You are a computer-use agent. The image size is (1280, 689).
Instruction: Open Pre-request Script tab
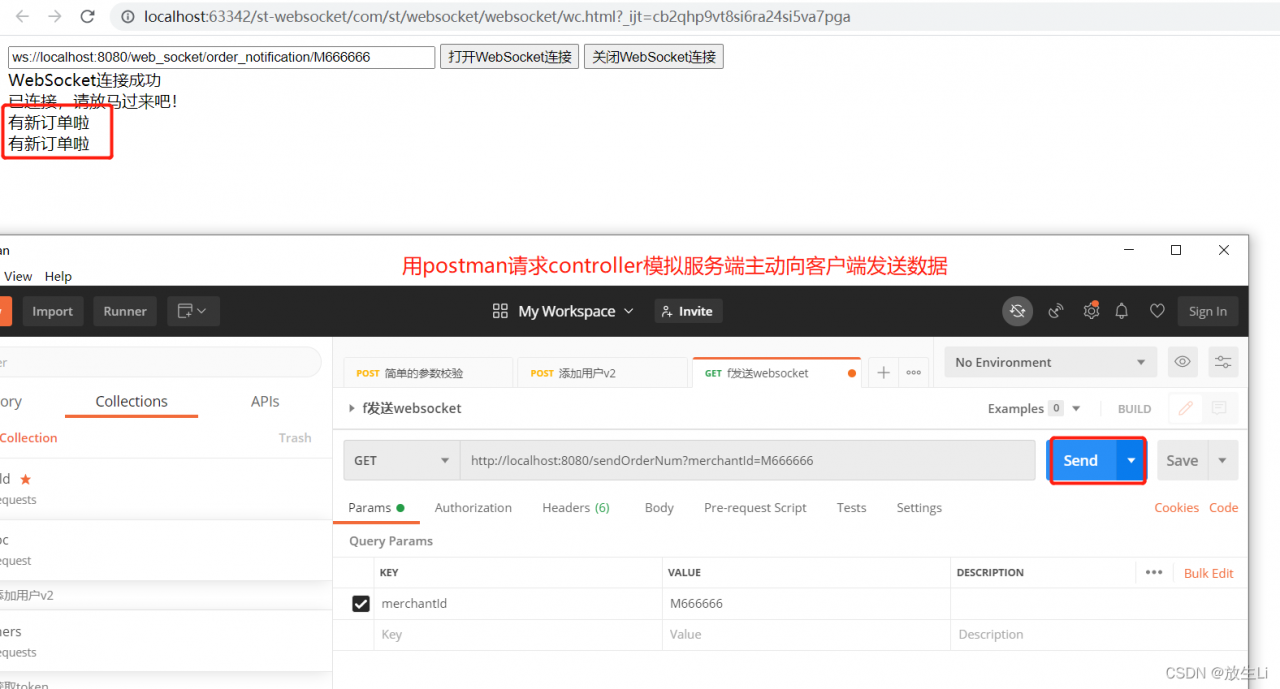pyautogui.click(x=755, y=507)
